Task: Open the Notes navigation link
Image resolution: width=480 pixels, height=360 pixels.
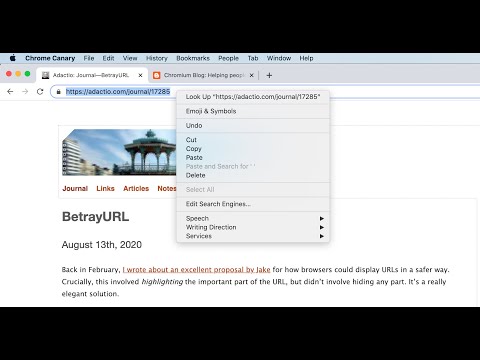Action: [x=167, y=188]
